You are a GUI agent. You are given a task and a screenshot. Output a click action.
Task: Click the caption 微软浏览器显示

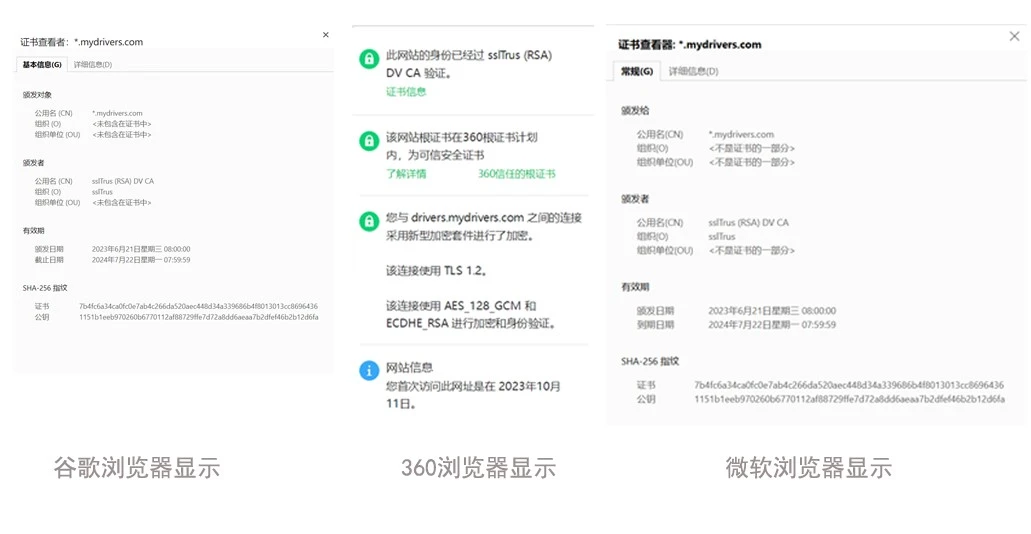(x=809, y=468)
